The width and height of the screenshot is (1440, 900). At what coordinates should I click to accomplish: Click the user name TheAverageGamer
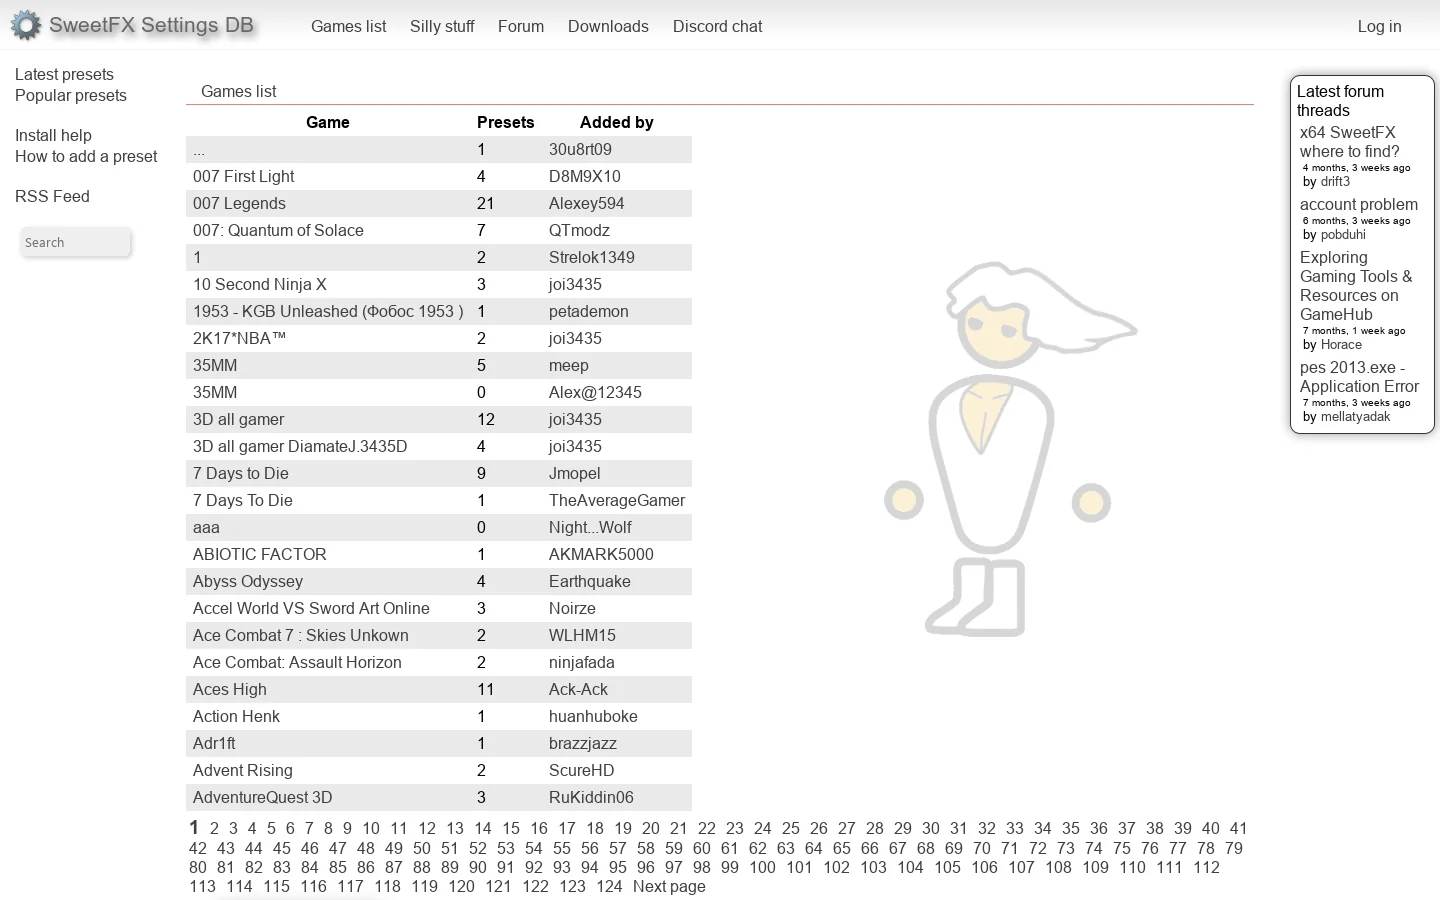pyautogui.click(x=617, y=500)
